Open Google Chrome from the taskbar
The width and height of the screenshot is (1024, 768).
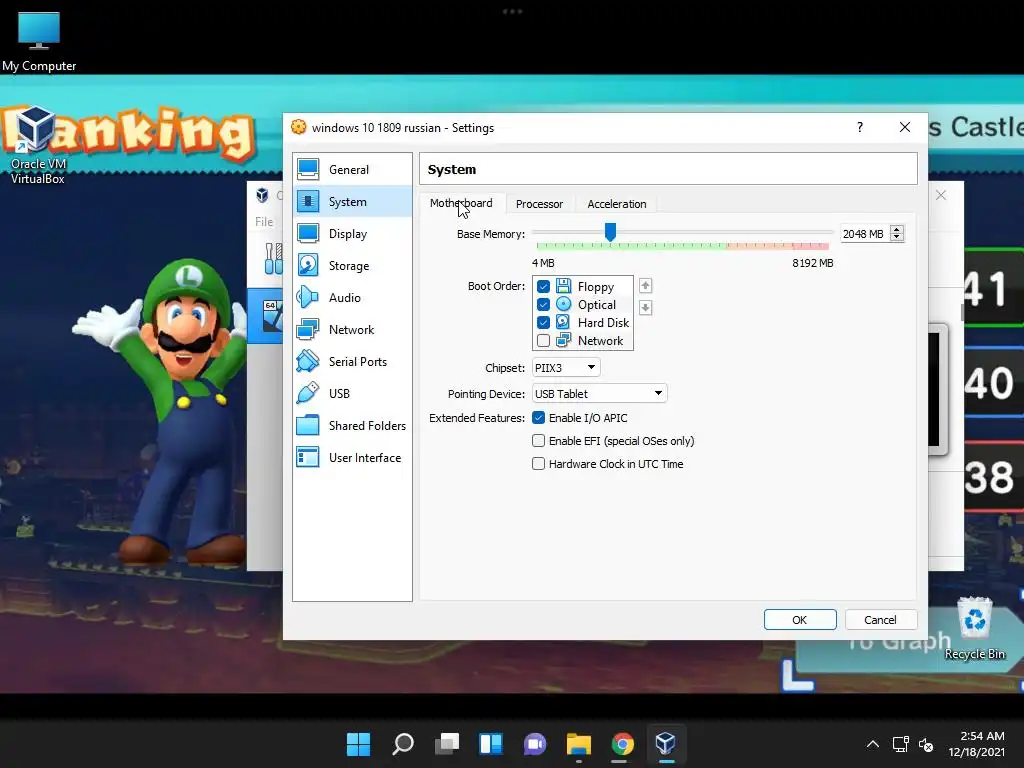622,744
